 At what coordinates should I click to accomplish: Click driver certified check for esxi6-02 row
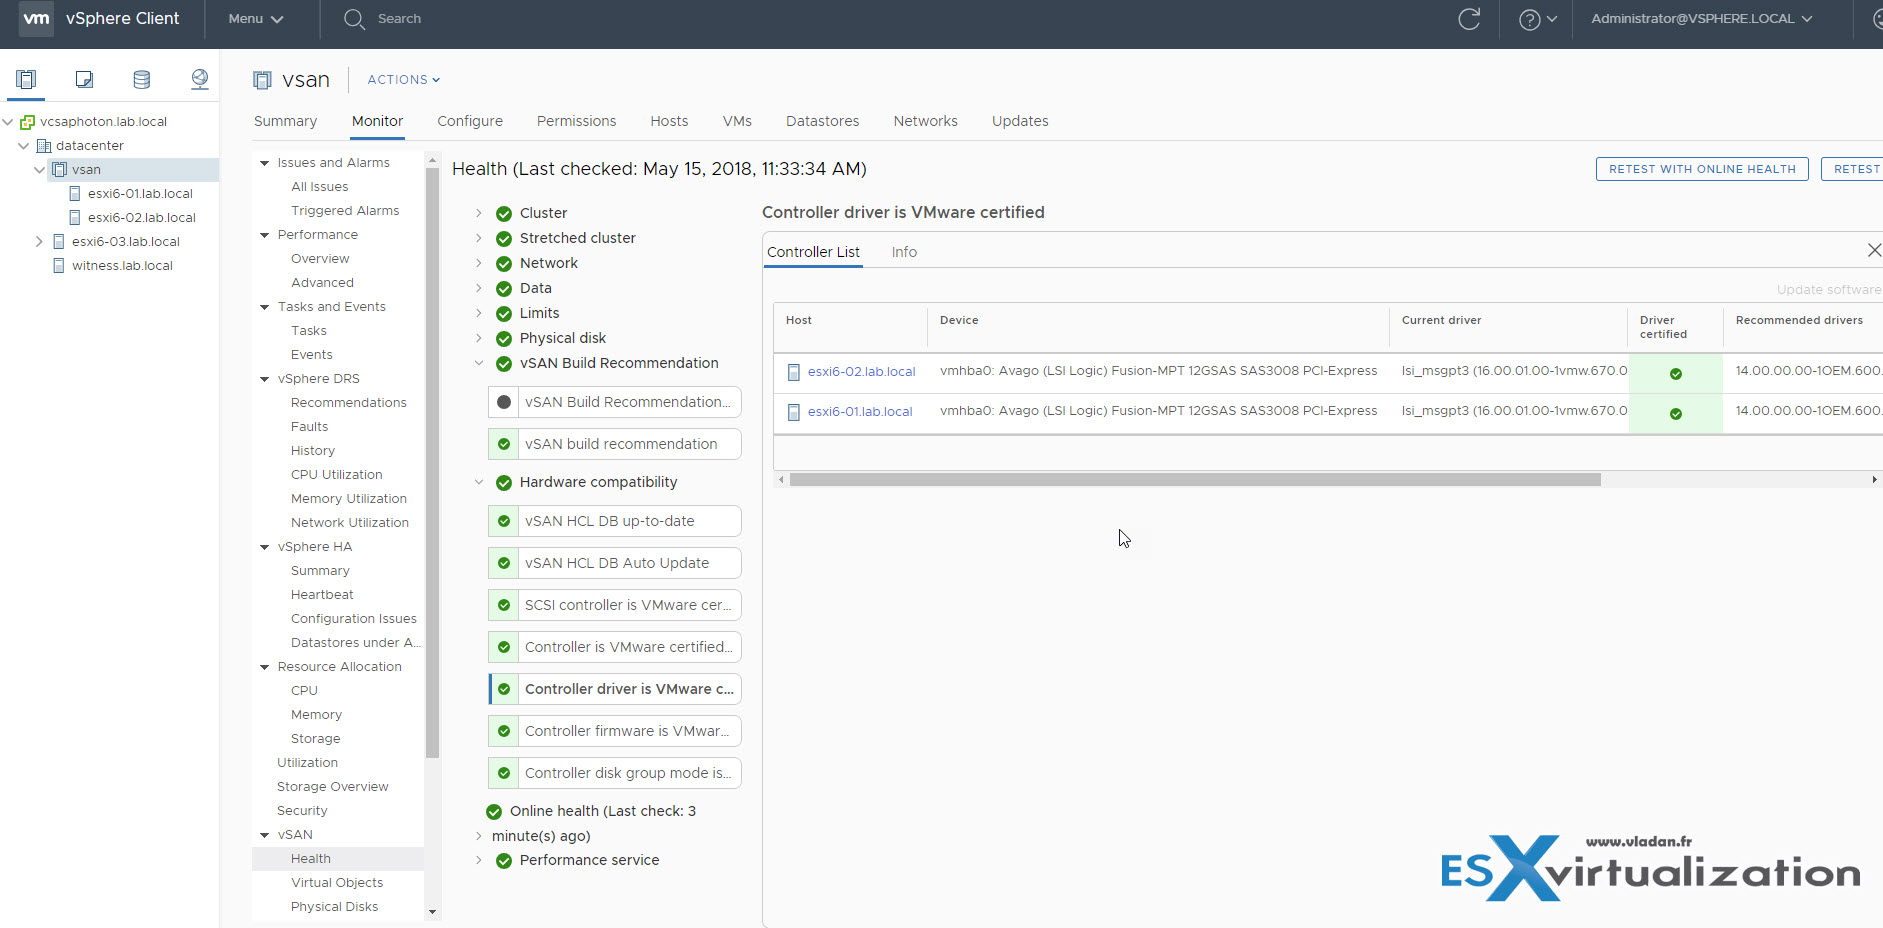click(x=1676, y=374)
